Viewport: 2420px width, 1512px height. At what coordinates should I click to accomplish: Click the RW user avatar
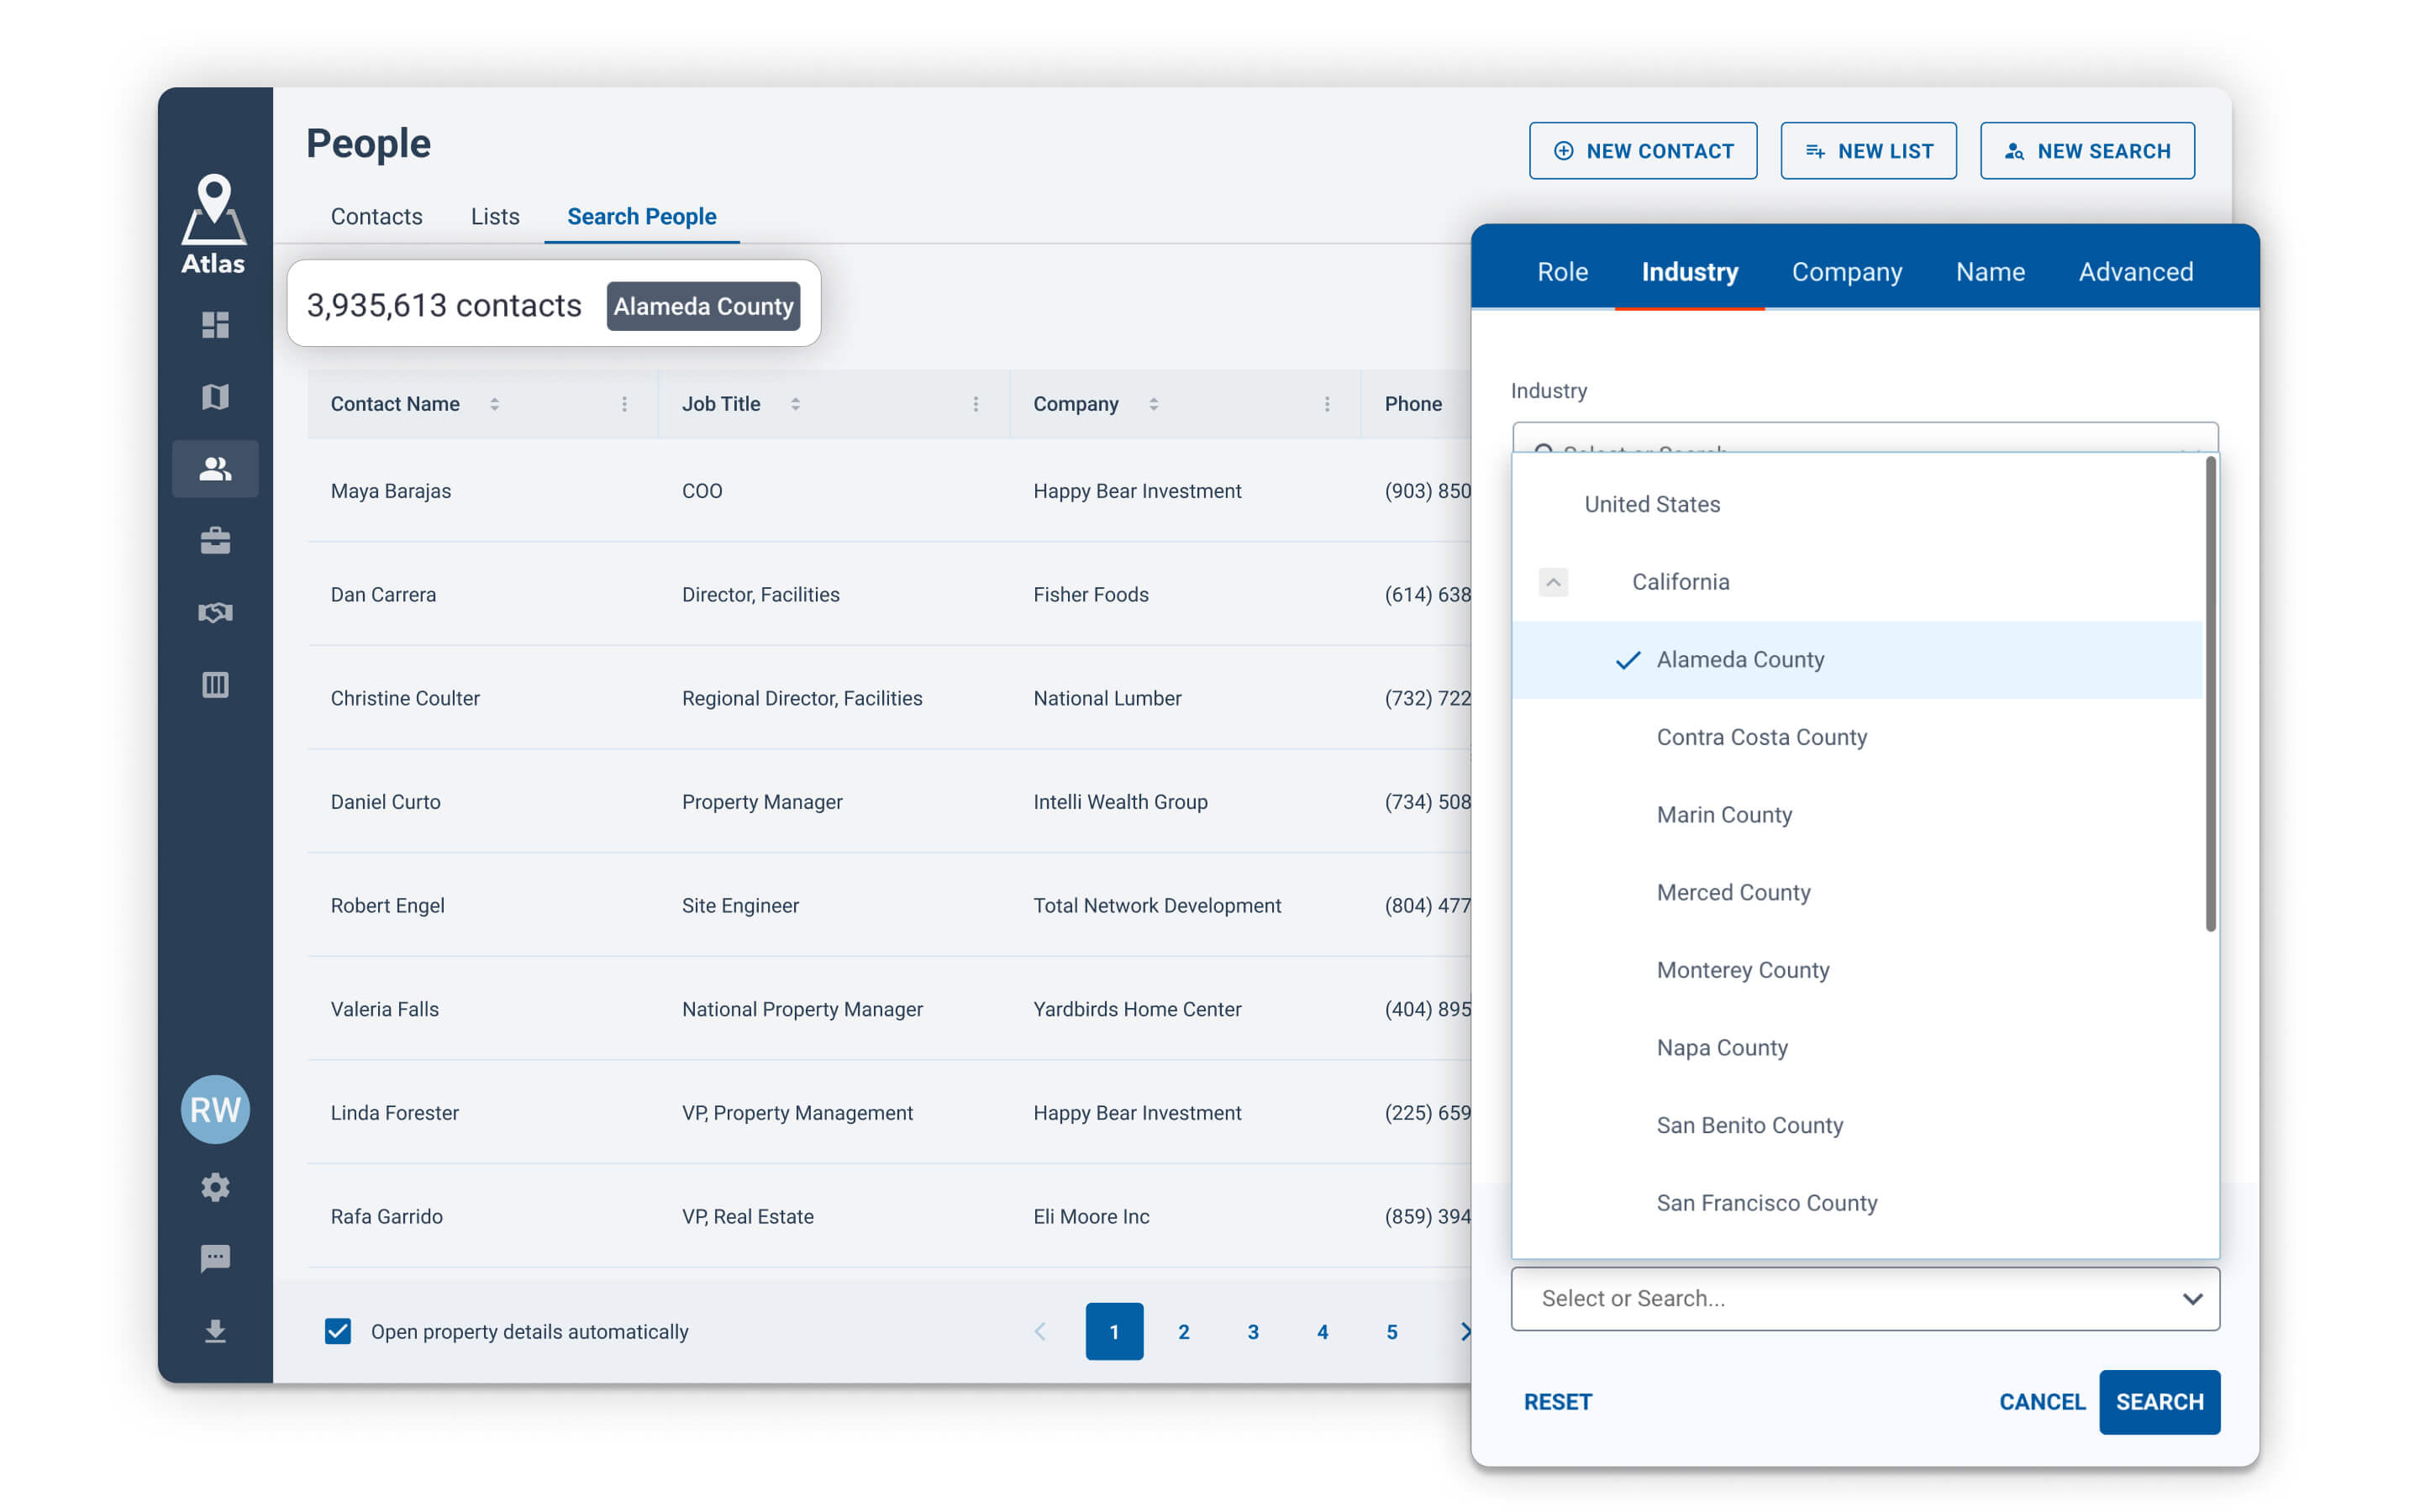(215, 1109)
